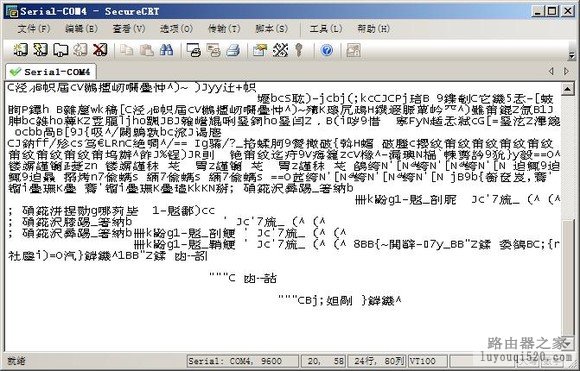Viewport: 580px width, 371px height.
Task: Click the Connect session toolbar icon
Action: click(21, 50)
